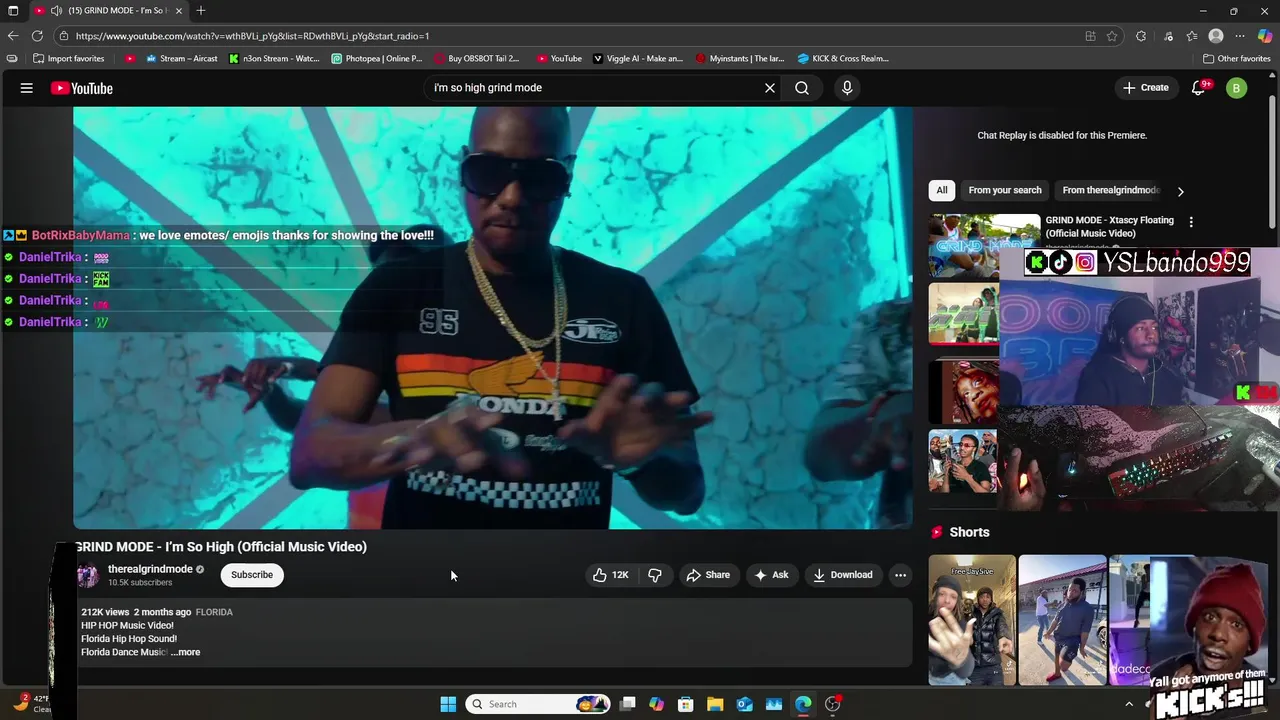
Task: Click the taskbar Search box
Action: tap(538, 704)
